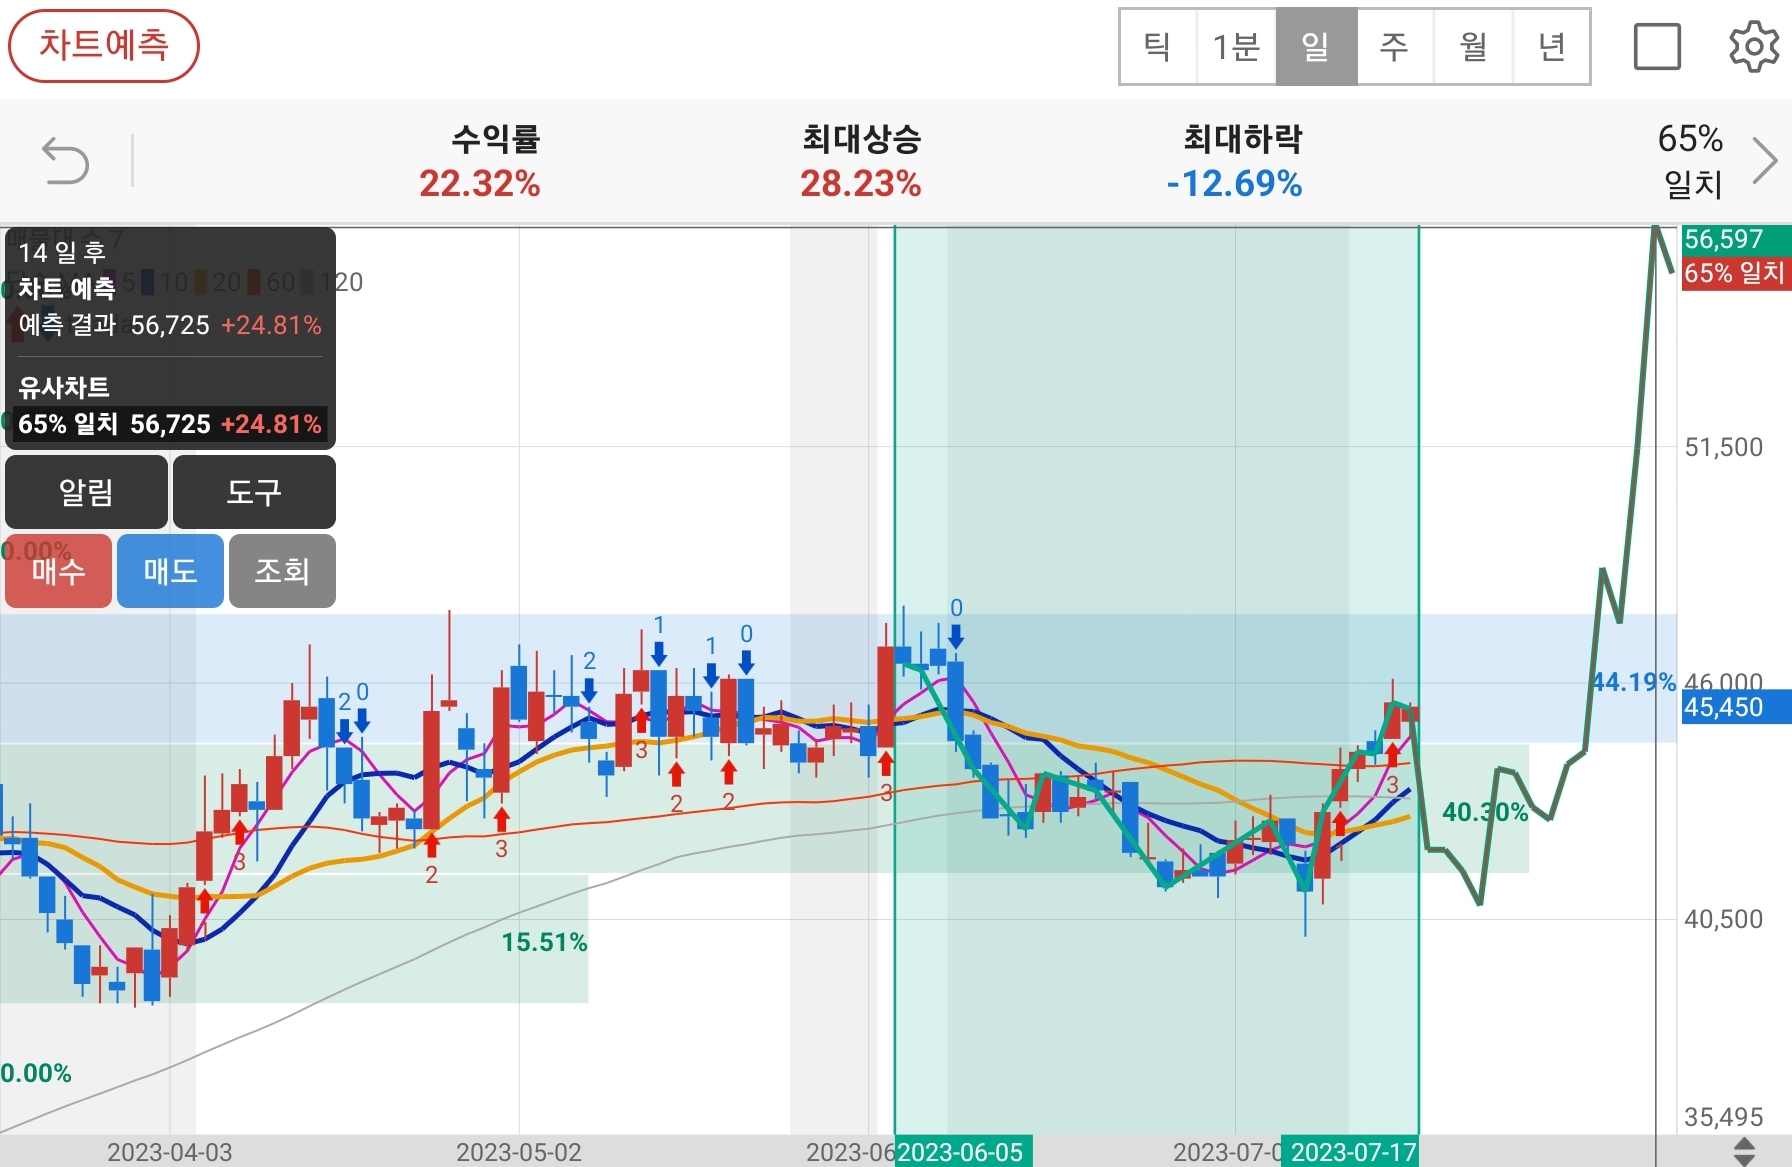This screenshot has height=1167, width=1792.
Task: Tap the green 0.00% label at bottom left
Action: 36,1073
